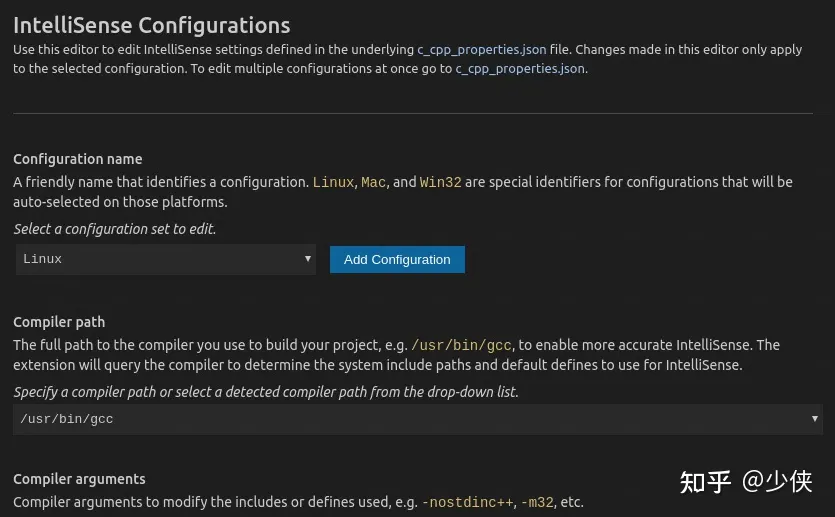835x517 pixels.
Task: Click the -nostdinc++ example argument
Action: pyautogui.click(x=467, y=502)
